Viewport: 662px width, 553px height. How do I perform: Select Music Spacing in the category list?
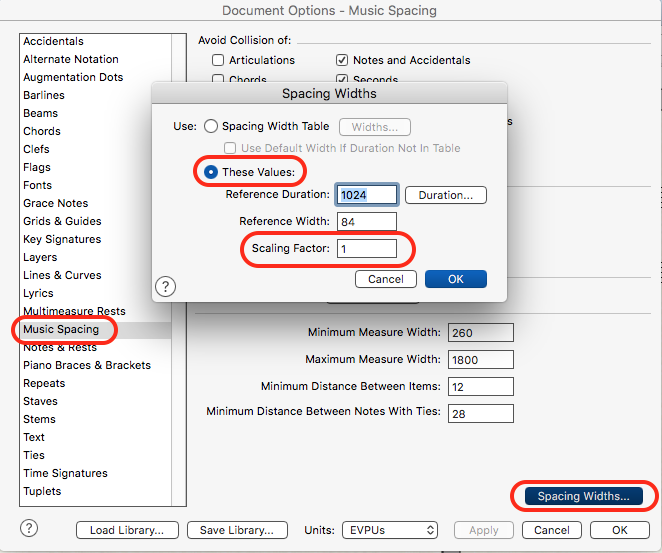pyautogui.click(x=61, y=329)
